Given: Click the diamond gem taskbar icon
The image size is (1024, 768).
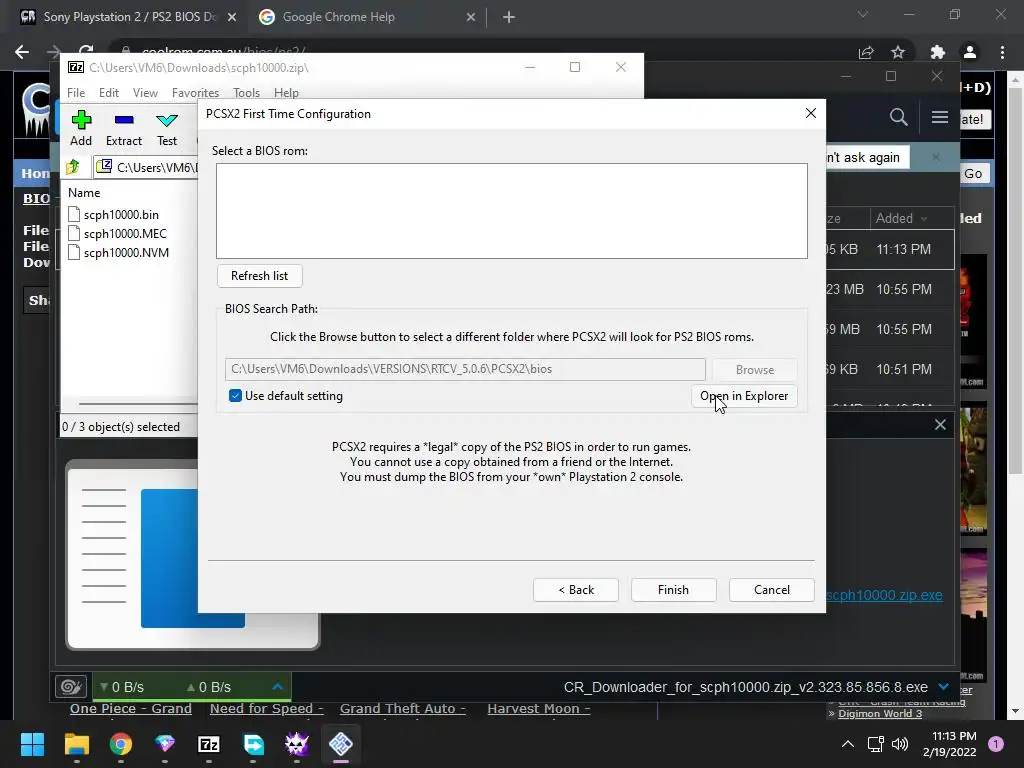Looking at the screenshot, I should [165, 744].
